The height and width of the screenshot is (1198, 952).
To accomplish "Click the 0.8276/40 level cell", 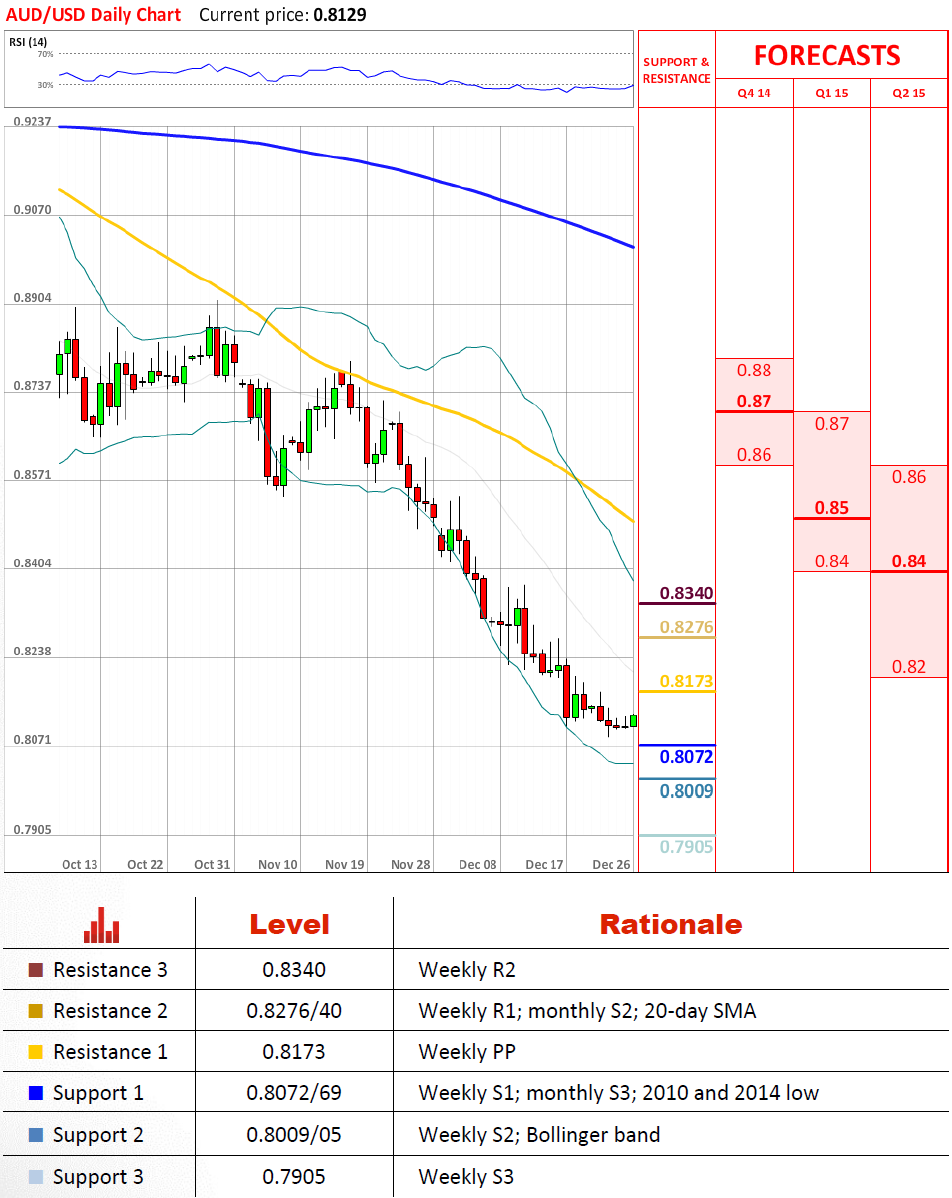I will tap(293, 1011).
